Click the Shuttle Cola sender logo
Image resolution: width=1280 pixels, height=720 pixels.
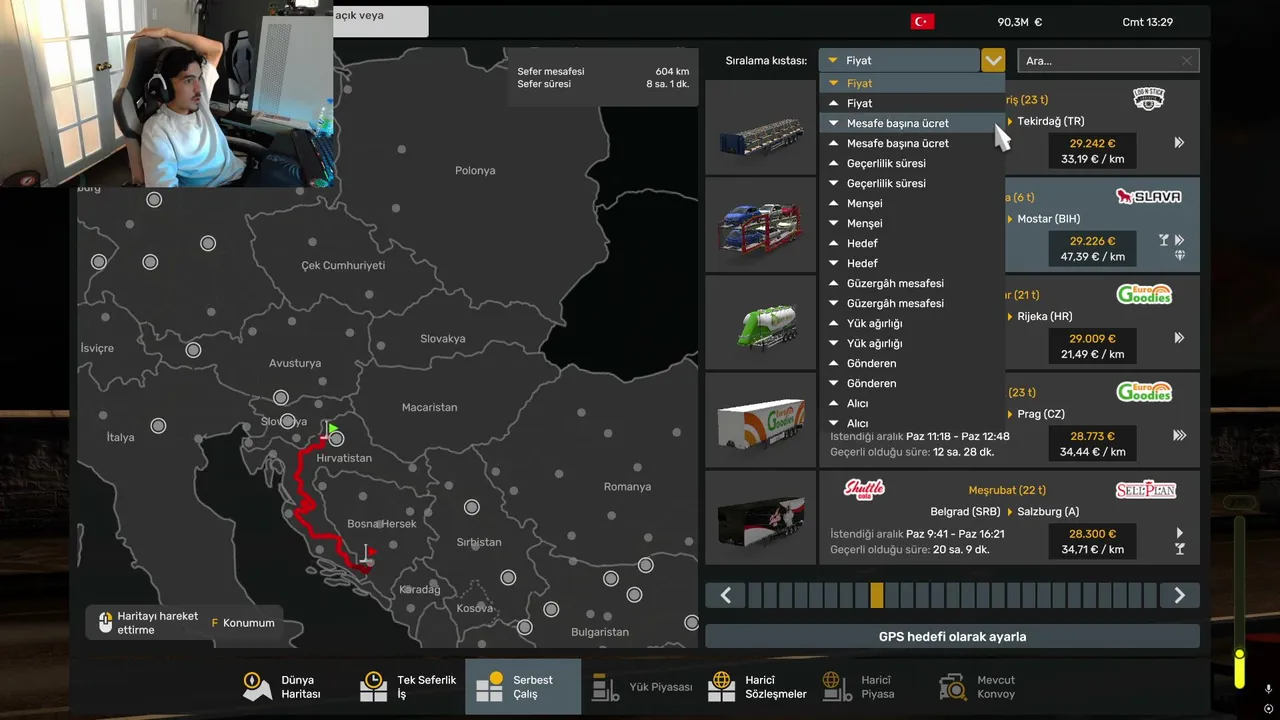[864, 490]
